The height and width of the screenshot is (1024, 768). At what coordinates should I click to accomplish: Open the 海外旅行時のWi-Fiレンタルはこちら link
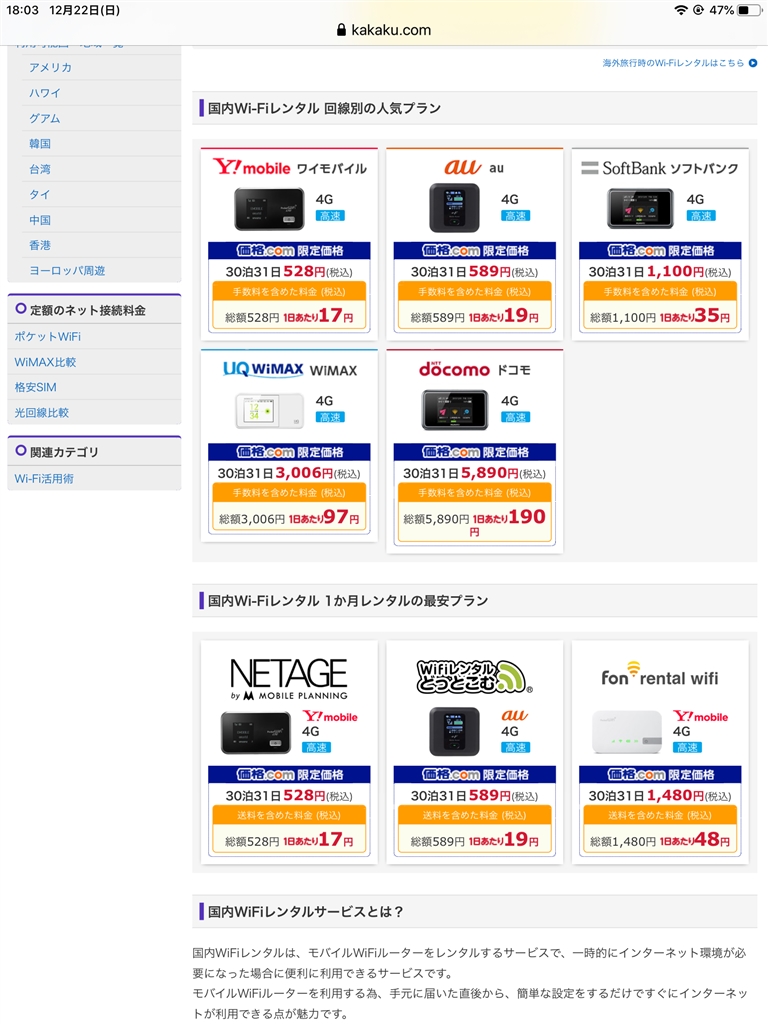(x=673, y=63)
